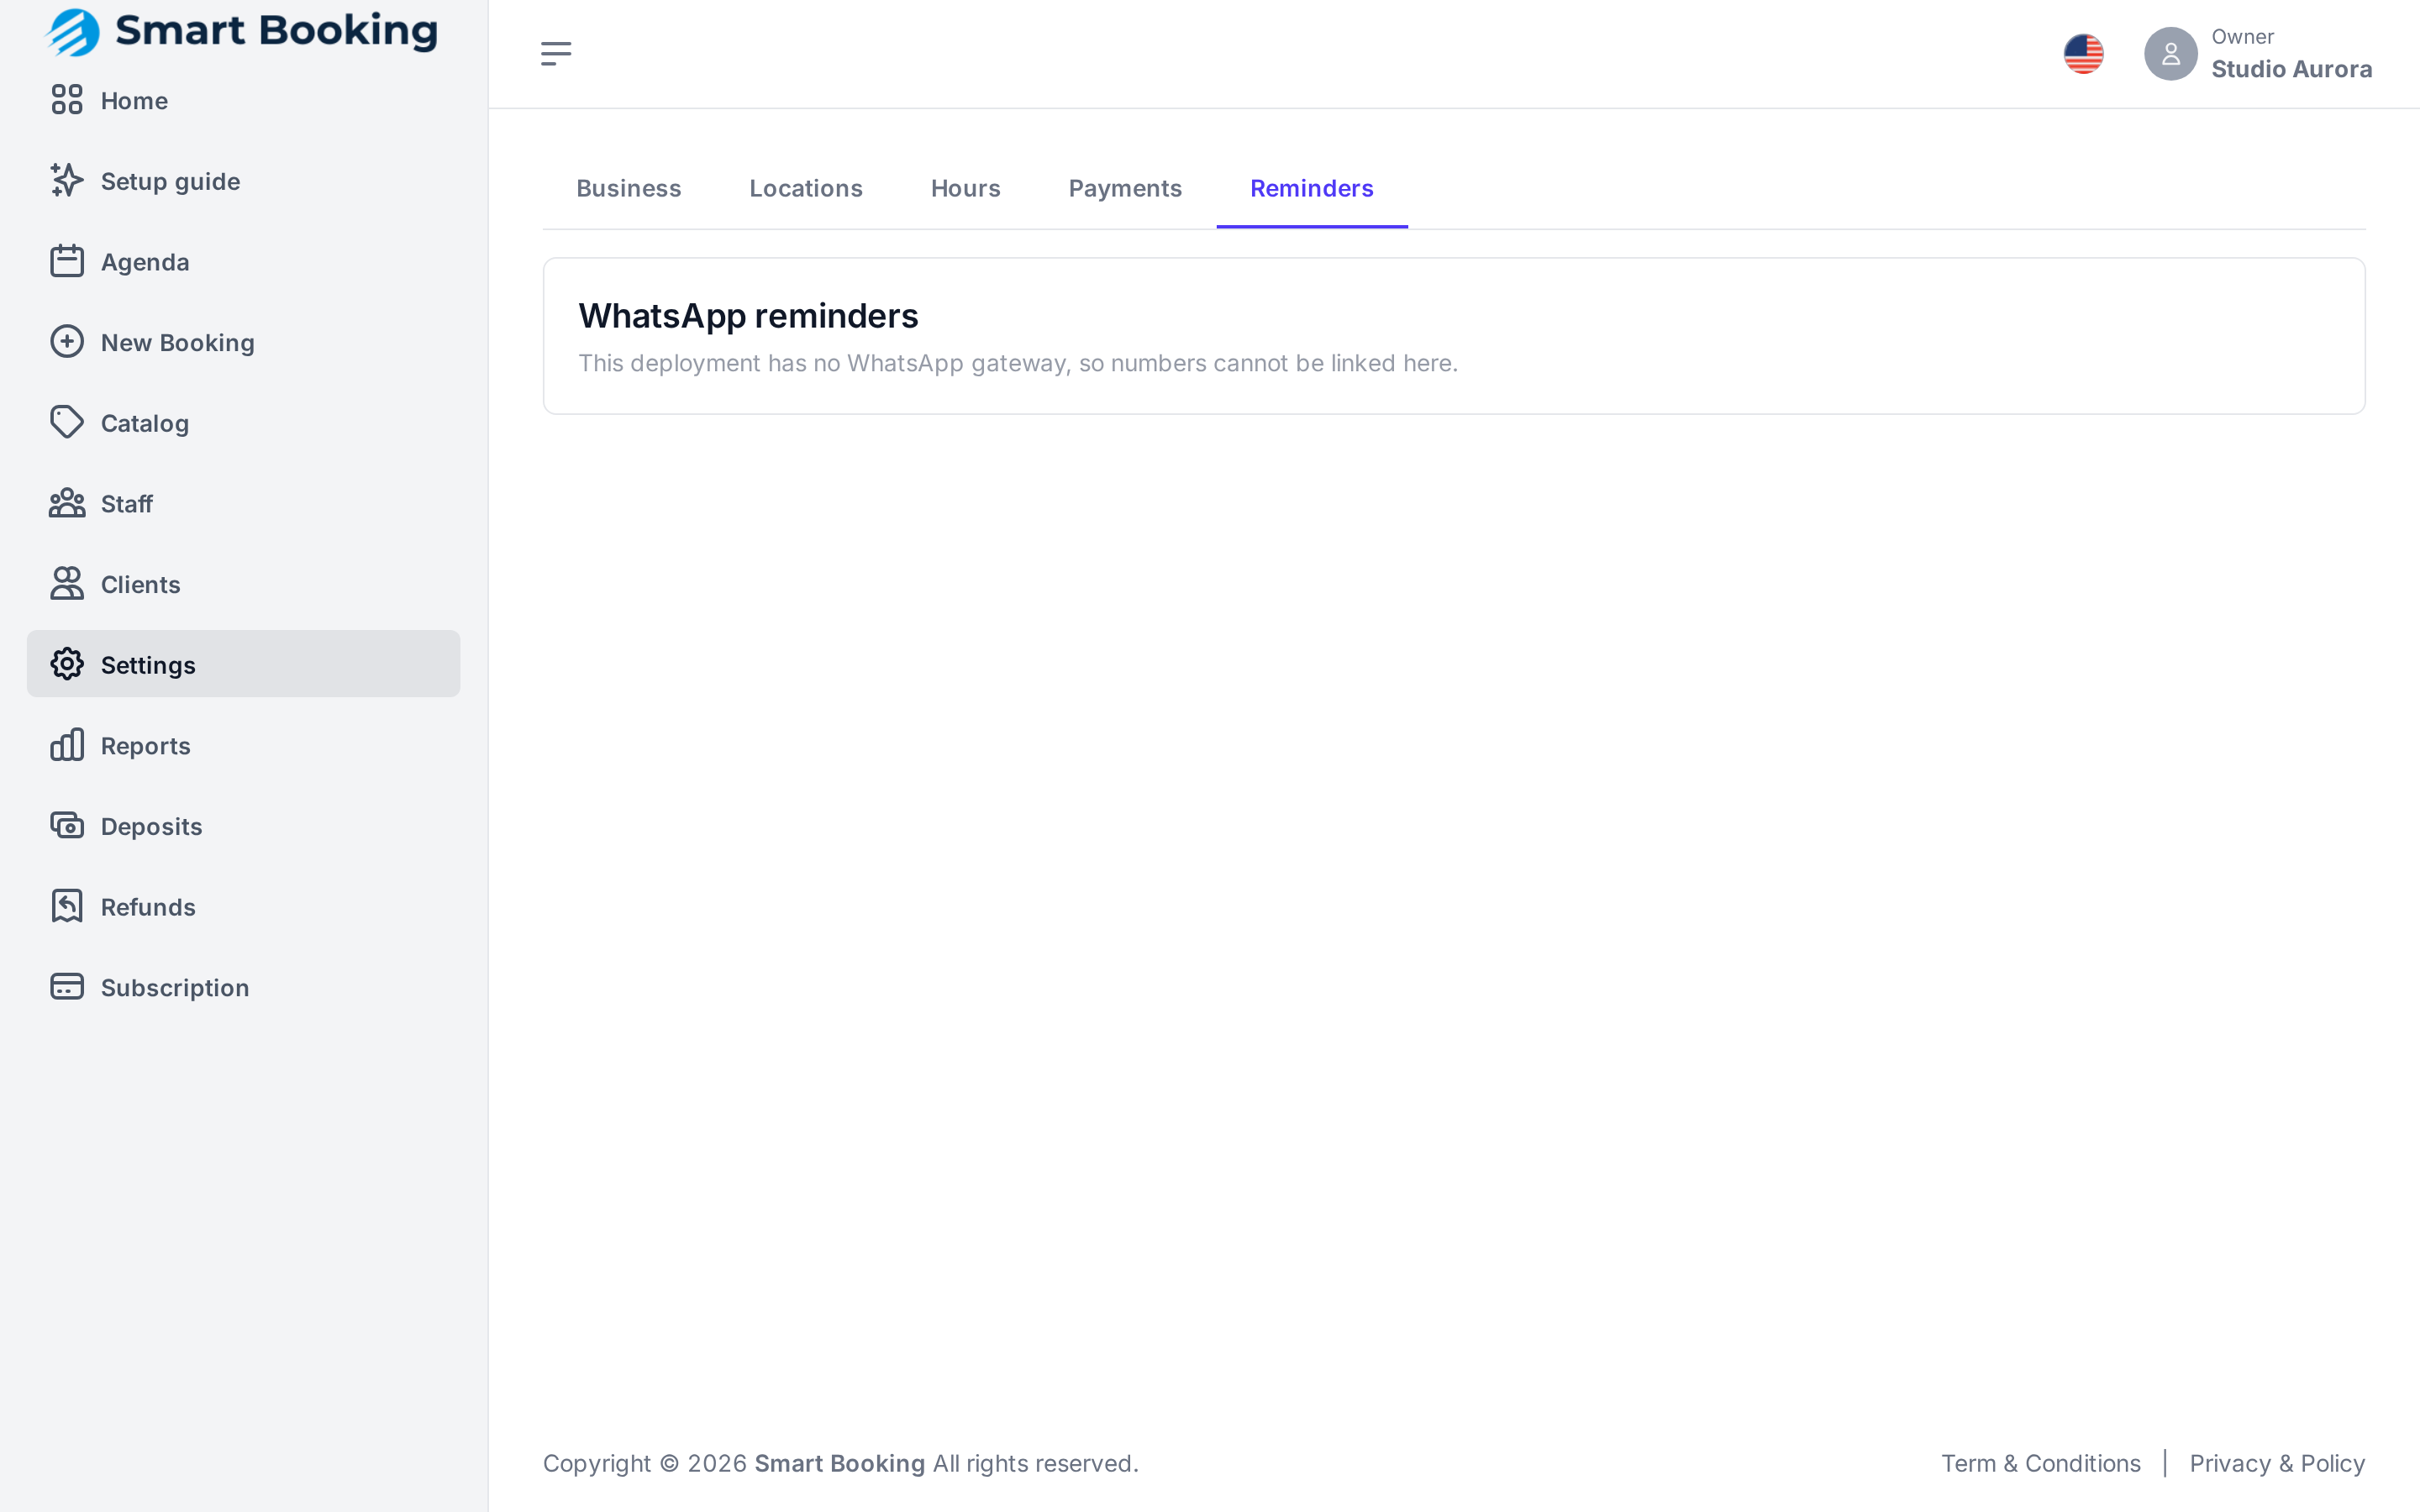Image resolution: width=2420 pixels, height=1512 pixels.
Task: Open the language selector US flag
Action: click(2083, 54)
